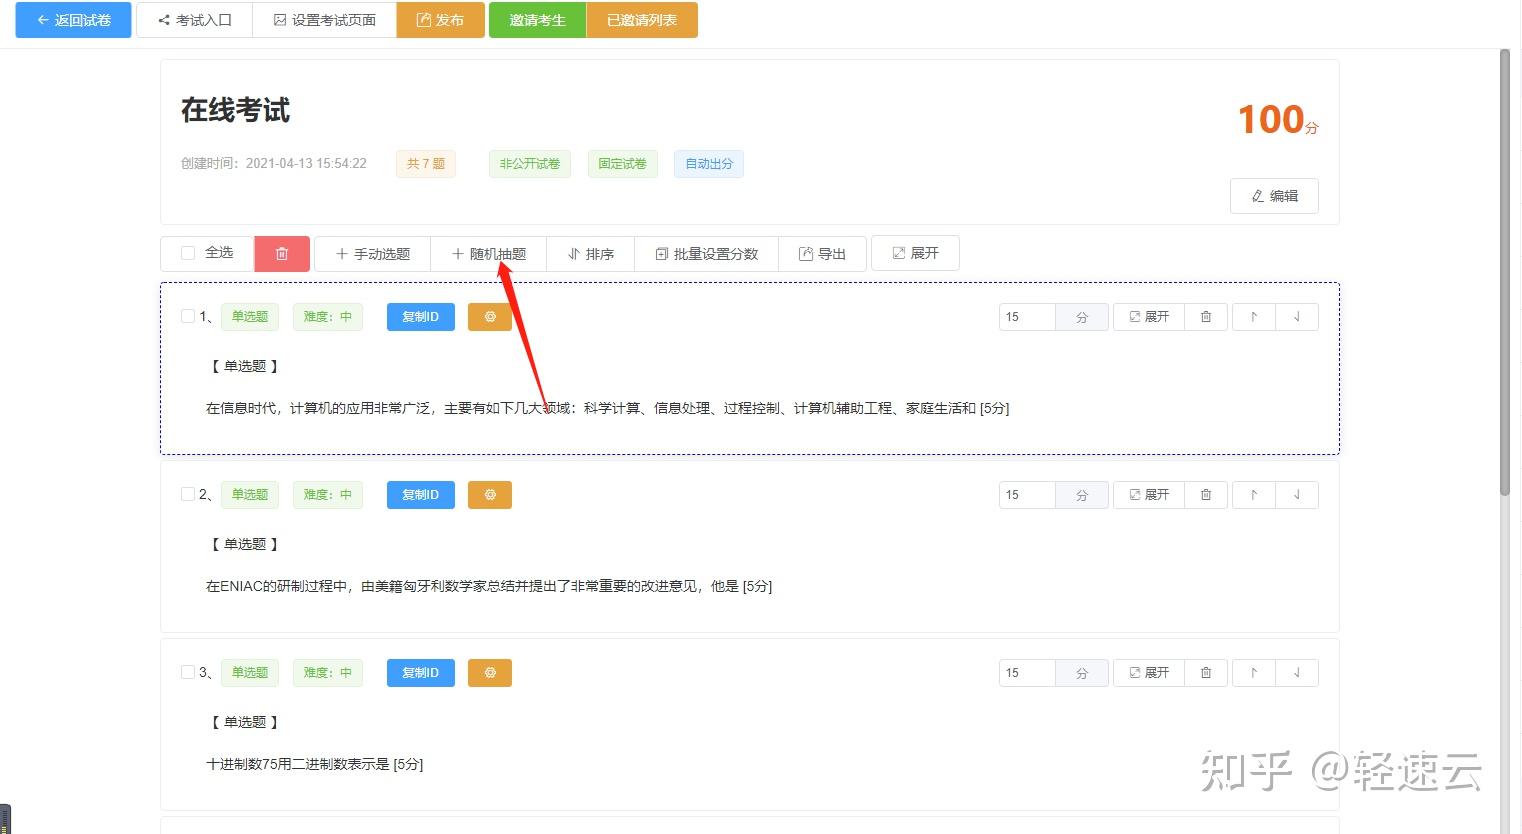Click the 共 7 题 question count tag
This screenshot has height=834, width=1522.
[426, 164]
